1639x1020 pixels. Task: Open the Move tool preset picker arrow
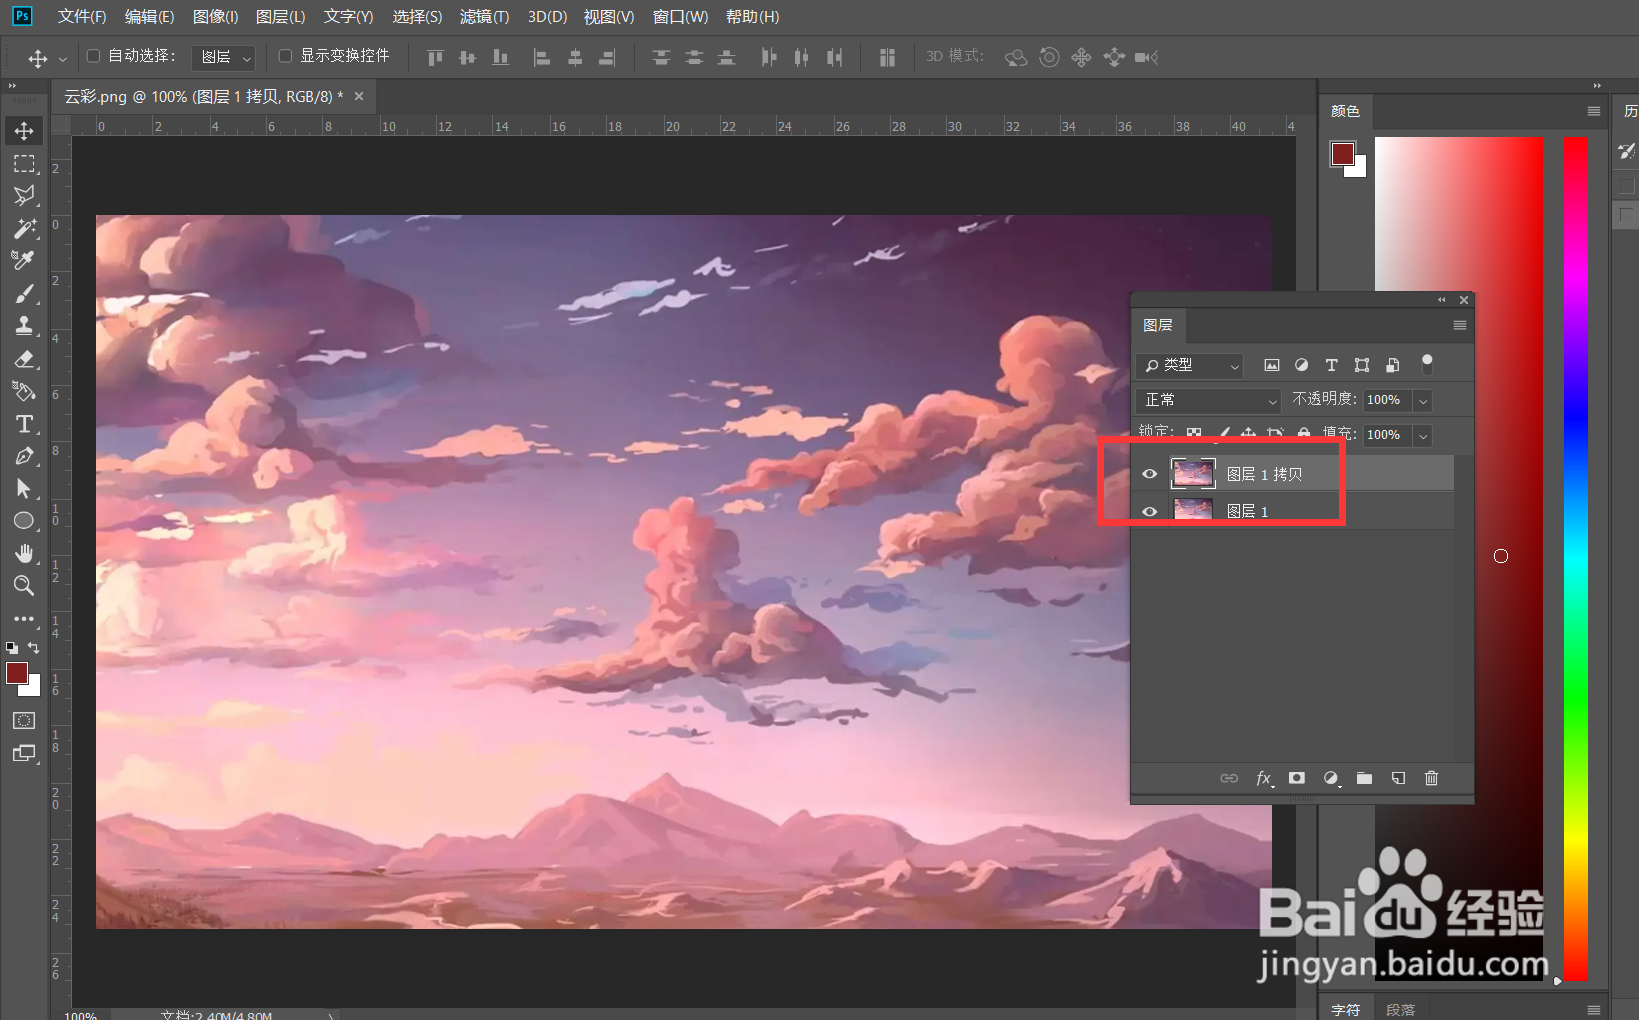63,59
